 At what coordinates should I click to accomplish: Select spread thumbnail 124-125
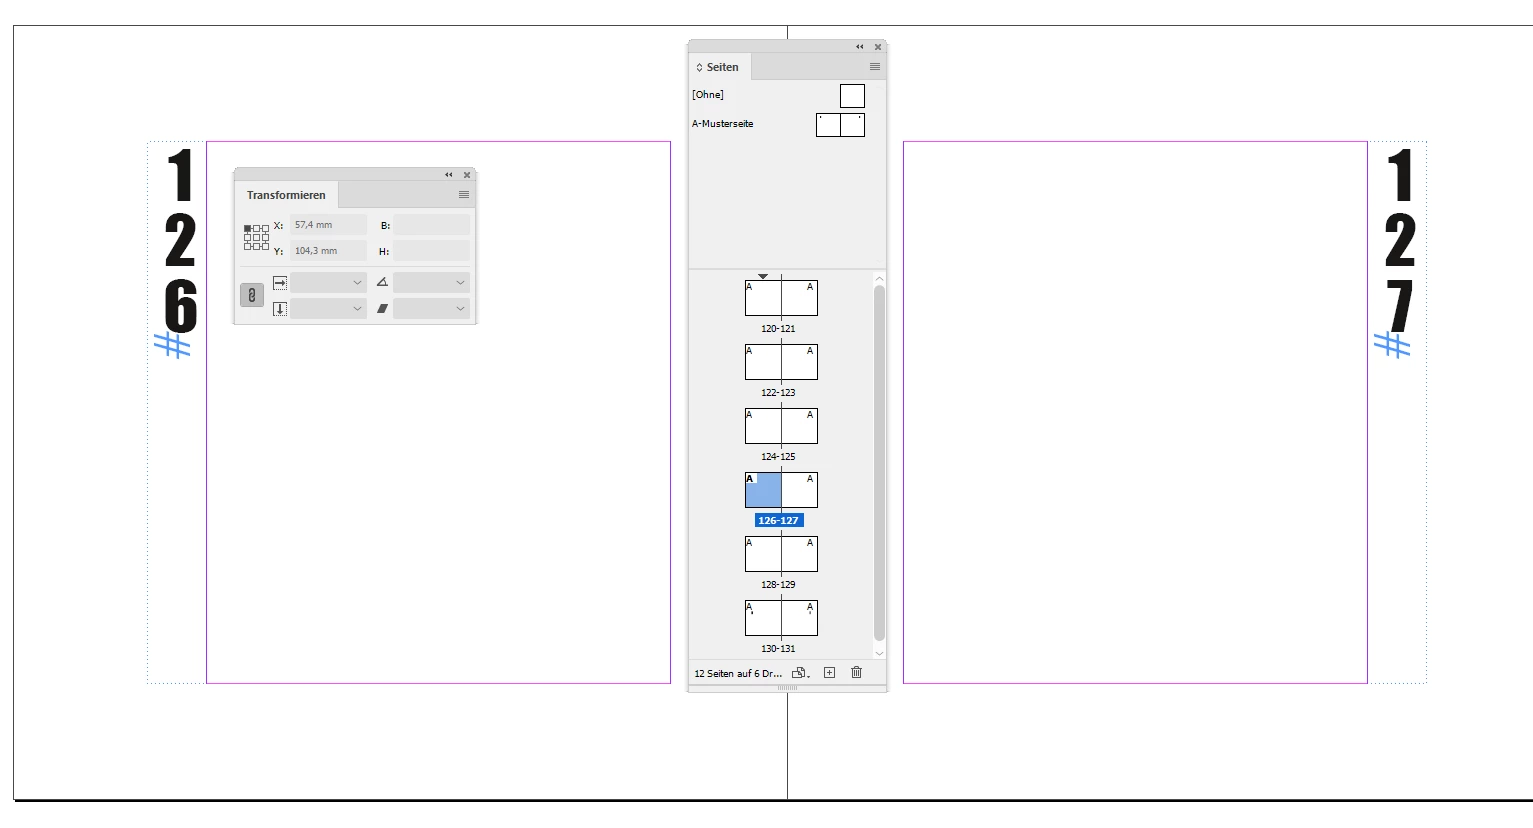(781, 426)
